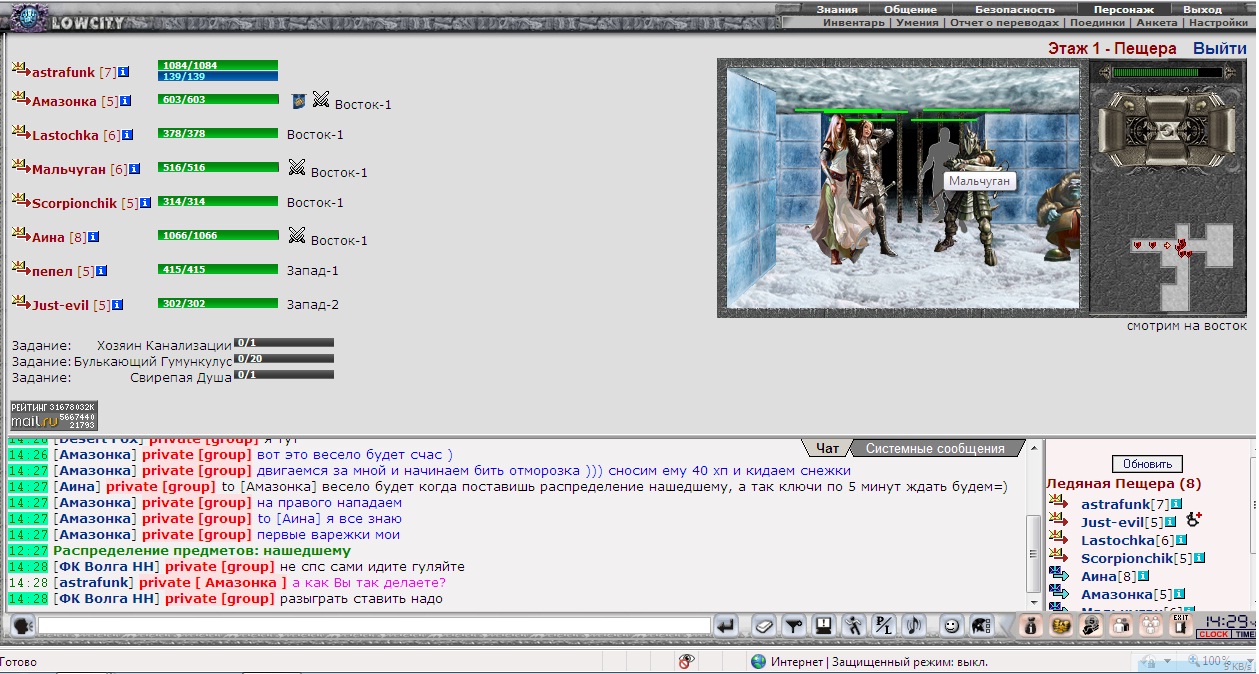Click Хозяин Канализации task progress bar

point(283,343)
